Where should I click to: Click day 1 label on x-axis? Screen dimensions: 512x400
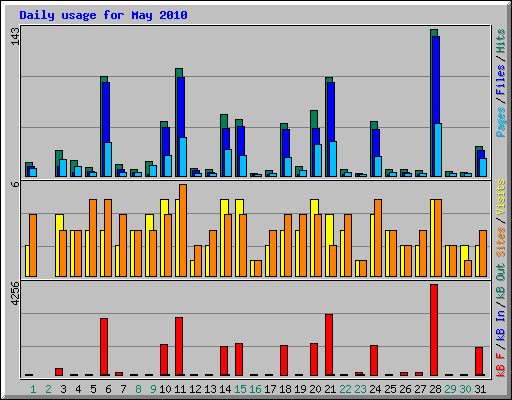click(x=33, y=389)
